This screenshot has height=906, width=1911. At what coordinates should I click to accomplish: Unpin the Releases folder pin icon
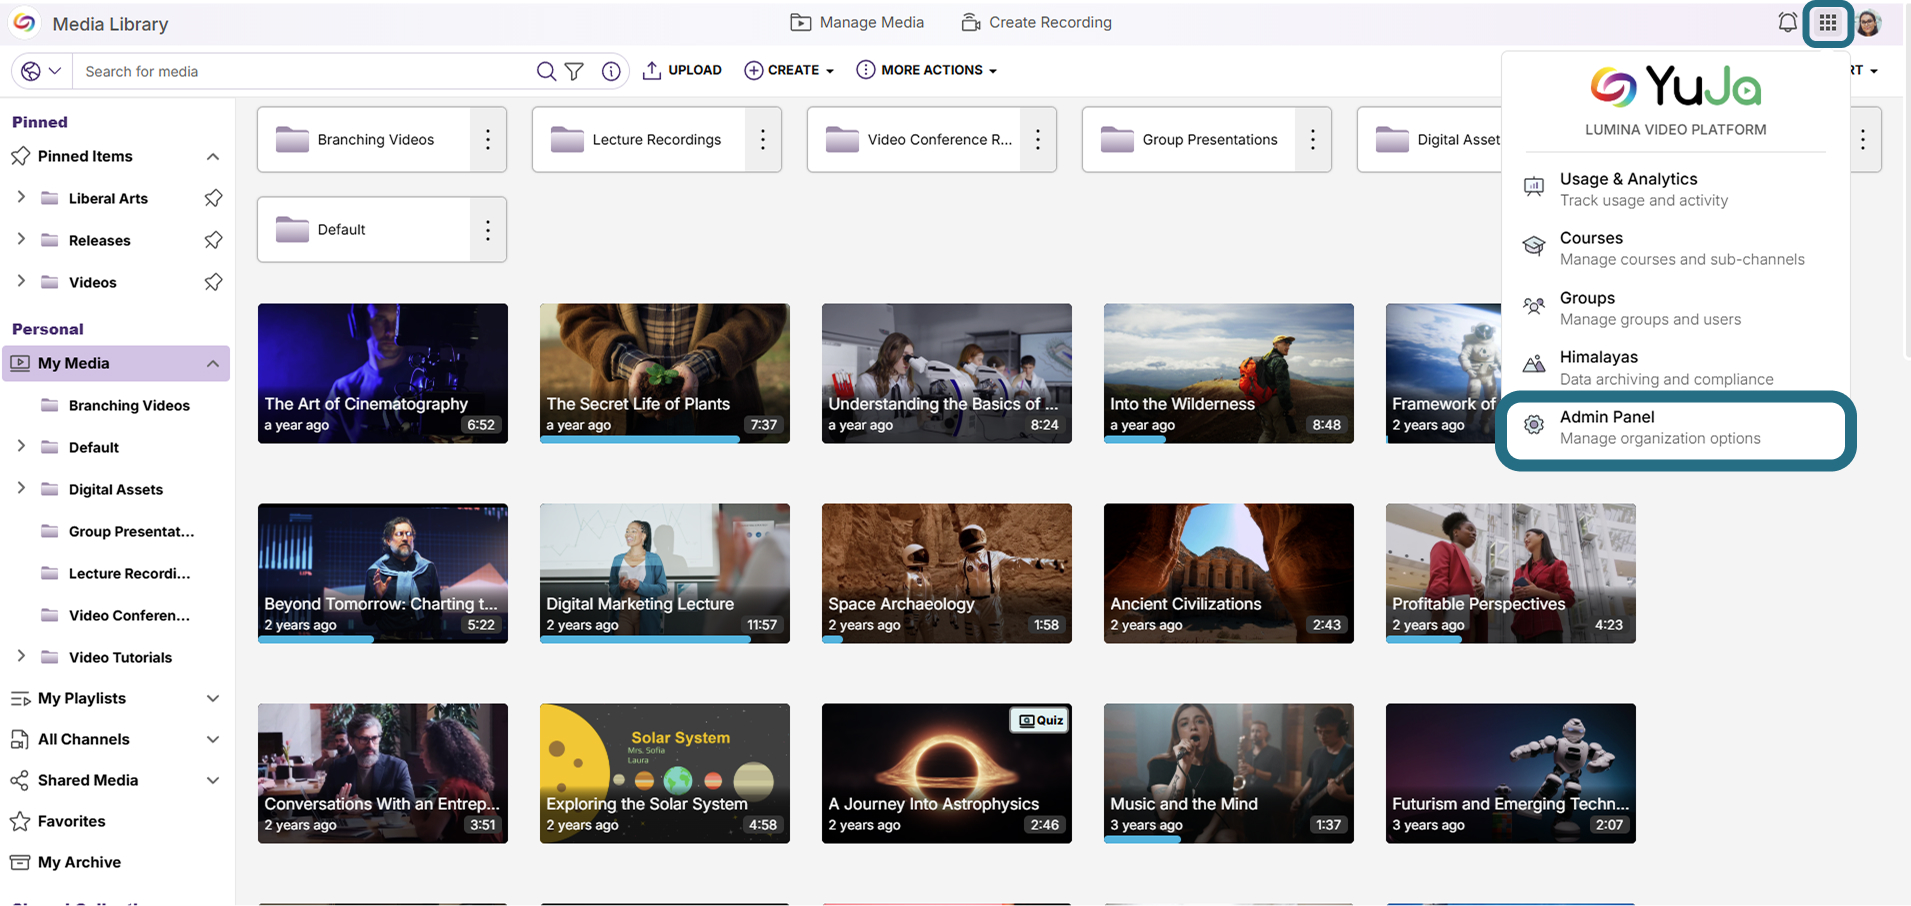pyautogui.click(x=213, y=240)
